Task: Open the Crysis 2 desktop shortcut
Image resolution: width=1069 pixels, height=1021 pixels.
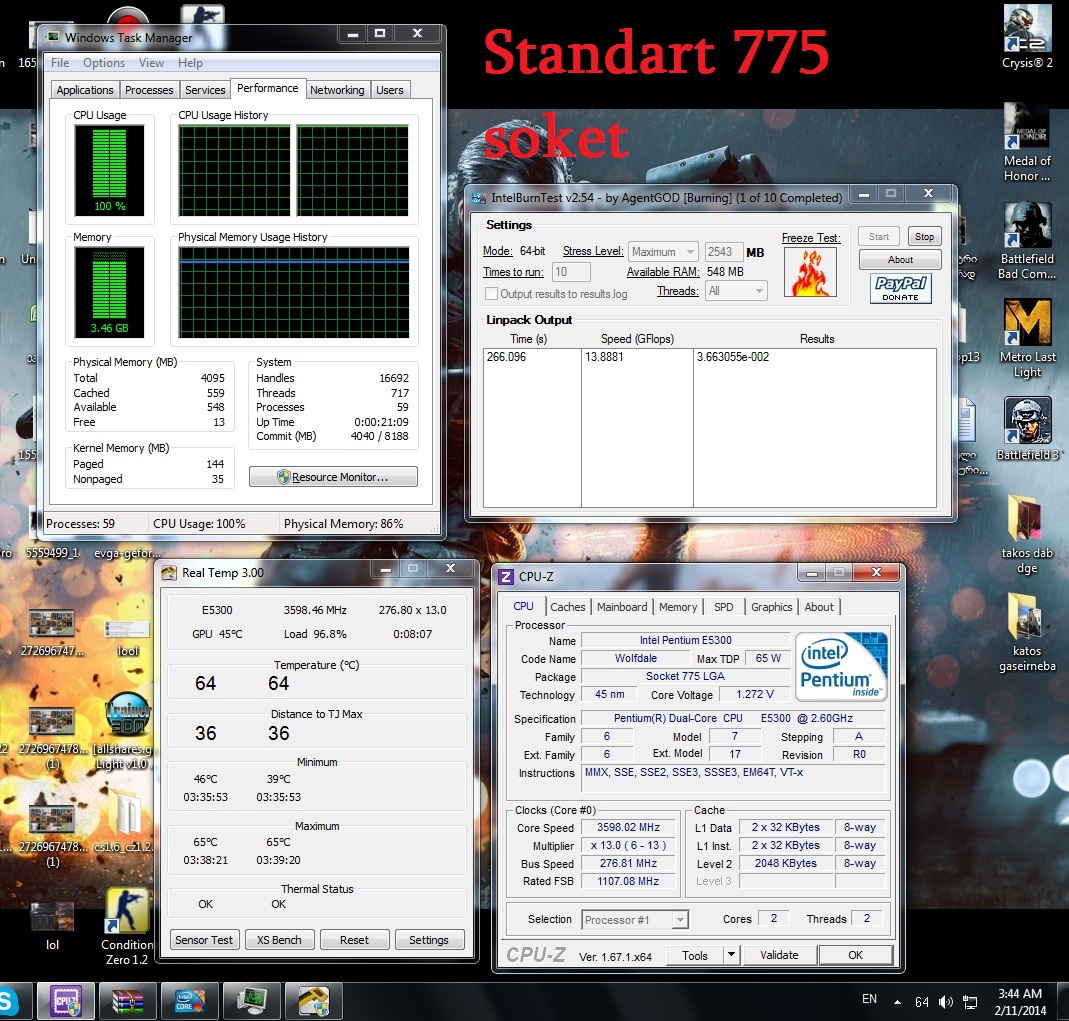Action: coord(1027,34)
